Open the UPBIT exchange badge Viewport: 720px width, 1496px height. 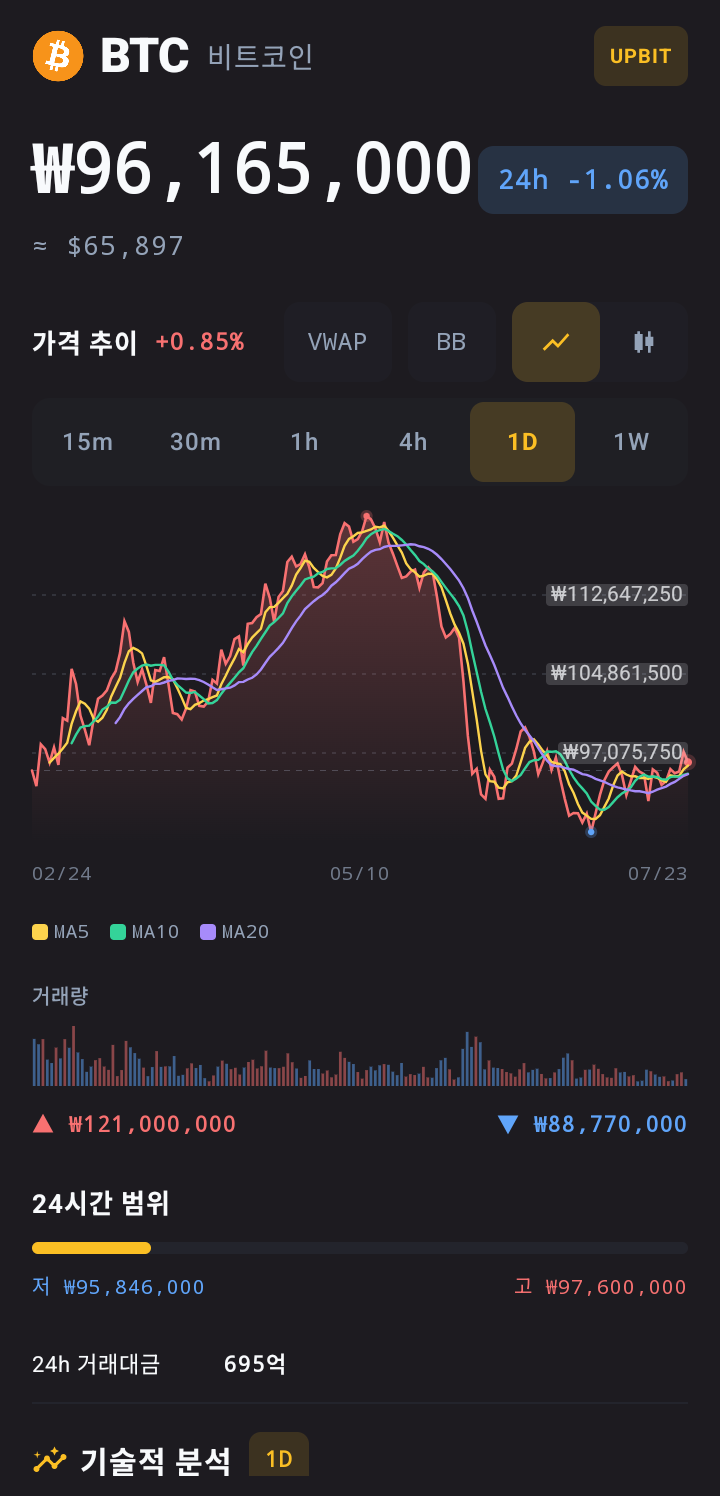[641, 56]
